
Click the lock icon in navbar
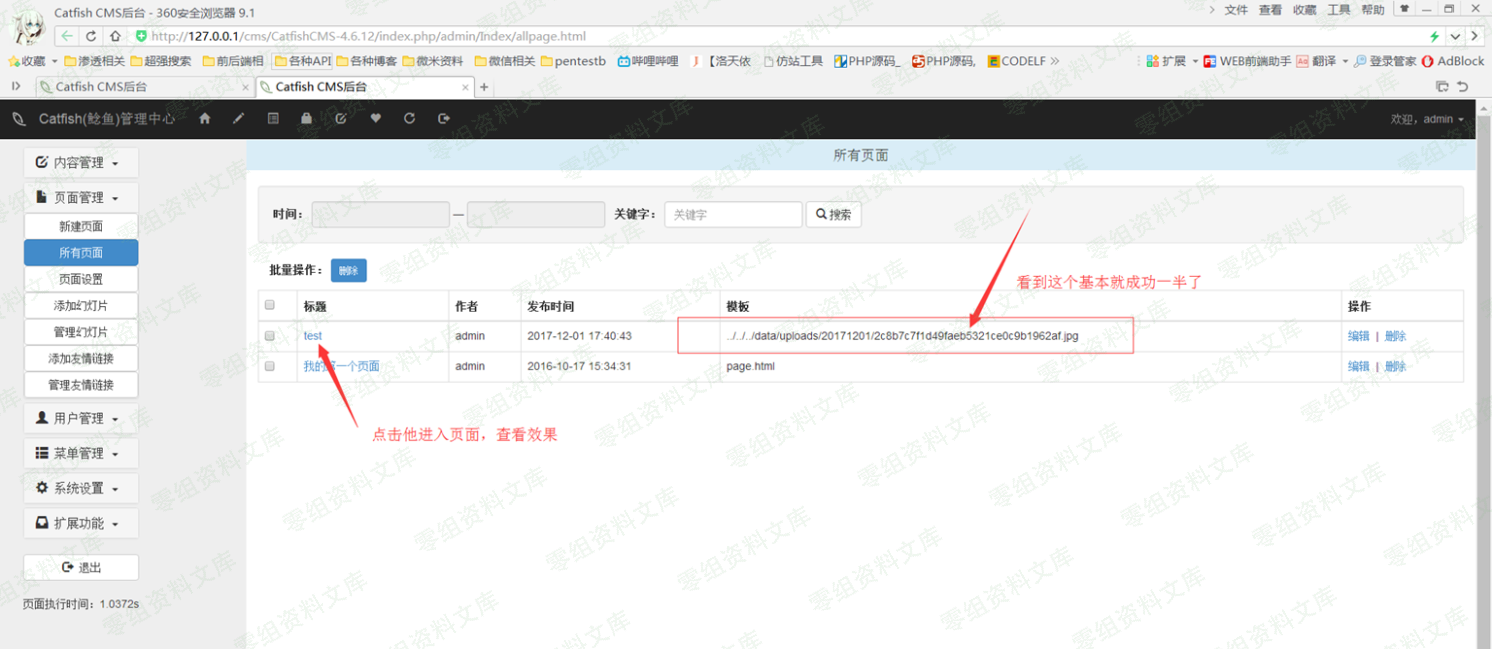[x=307, y=119]
